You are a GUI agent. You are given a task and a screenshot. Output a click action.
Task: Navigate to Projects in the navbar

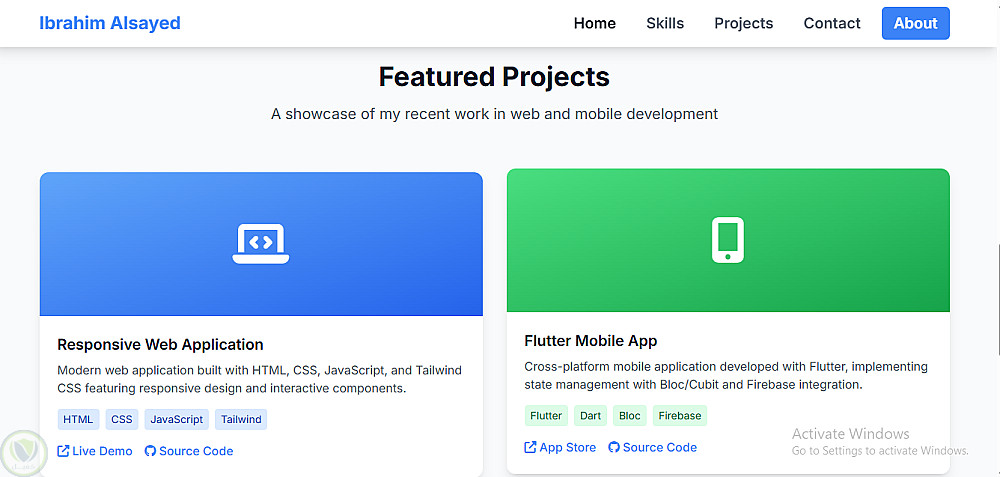coord(743,23)
